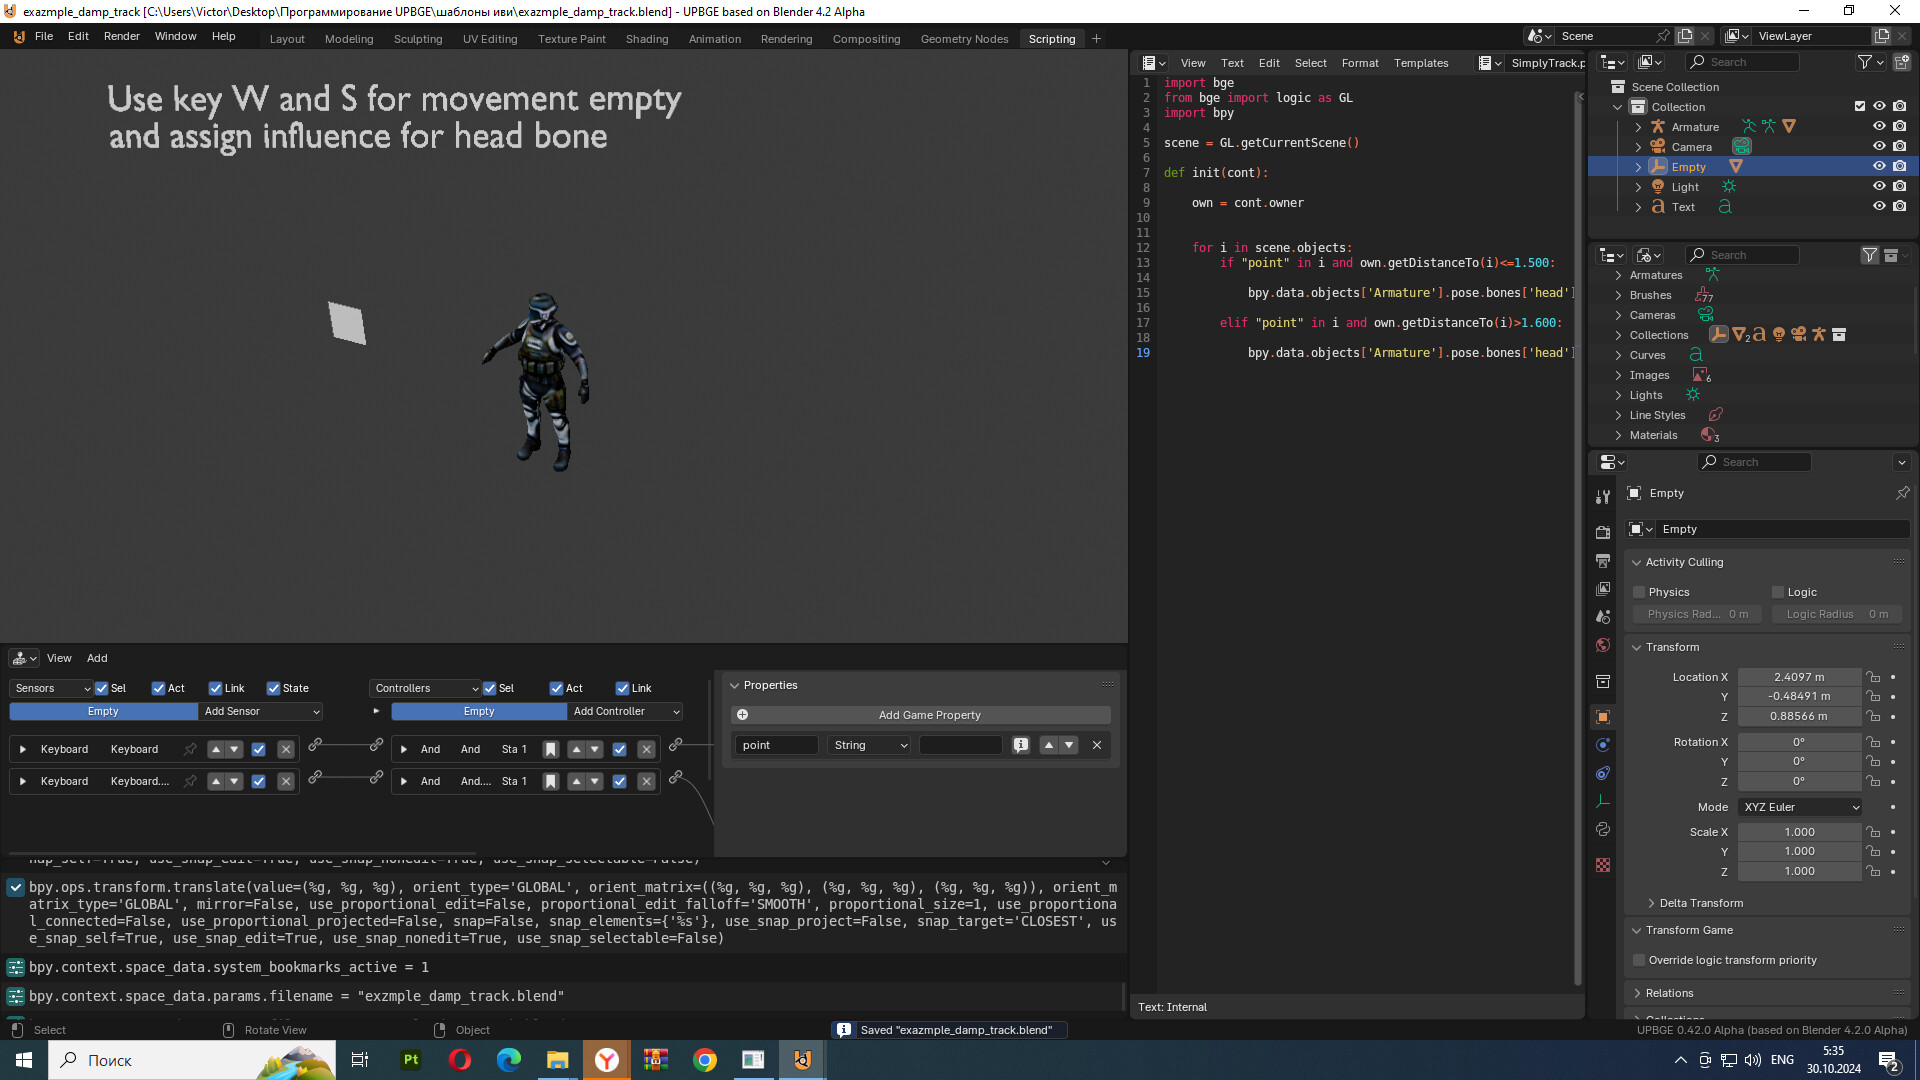Open the Add Controller dropdown button
Viewport: 1920px width, 1080px height.
[x=626, y=711]
